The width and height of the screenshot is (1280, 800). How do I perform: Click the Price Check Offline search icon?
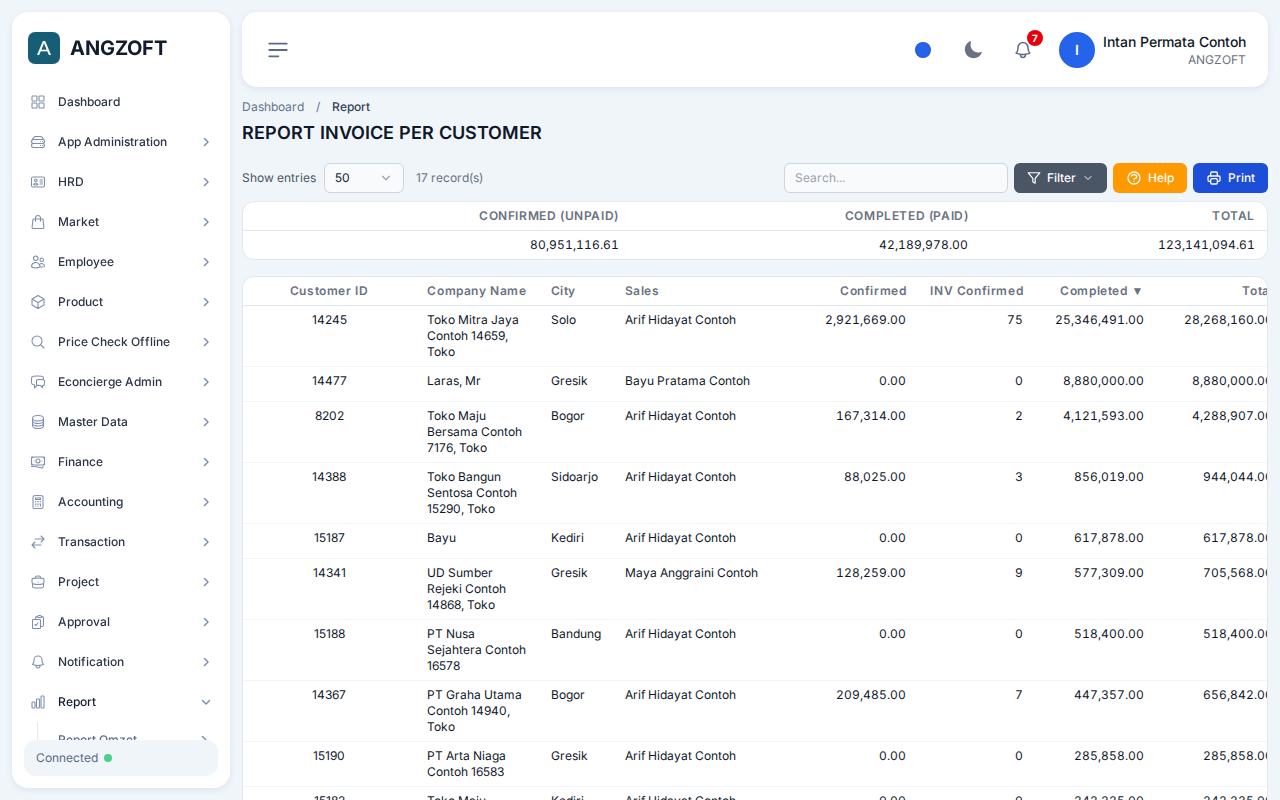click(x=38, y=342)
